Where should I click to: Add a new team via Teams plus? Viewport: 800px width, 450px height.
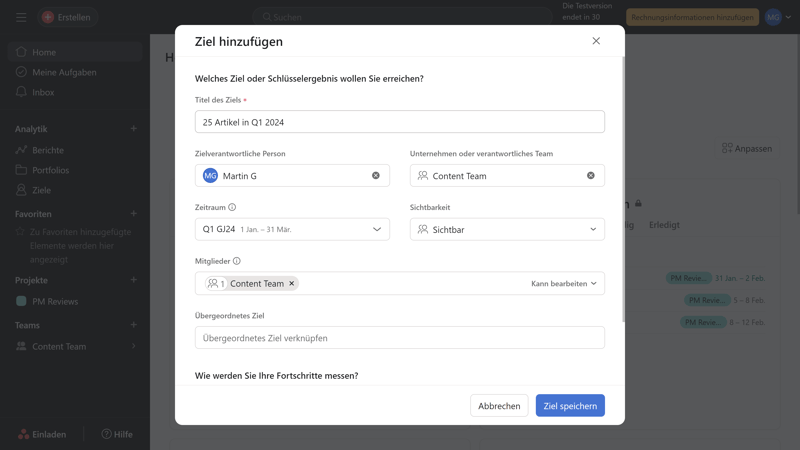pos(134,324)
